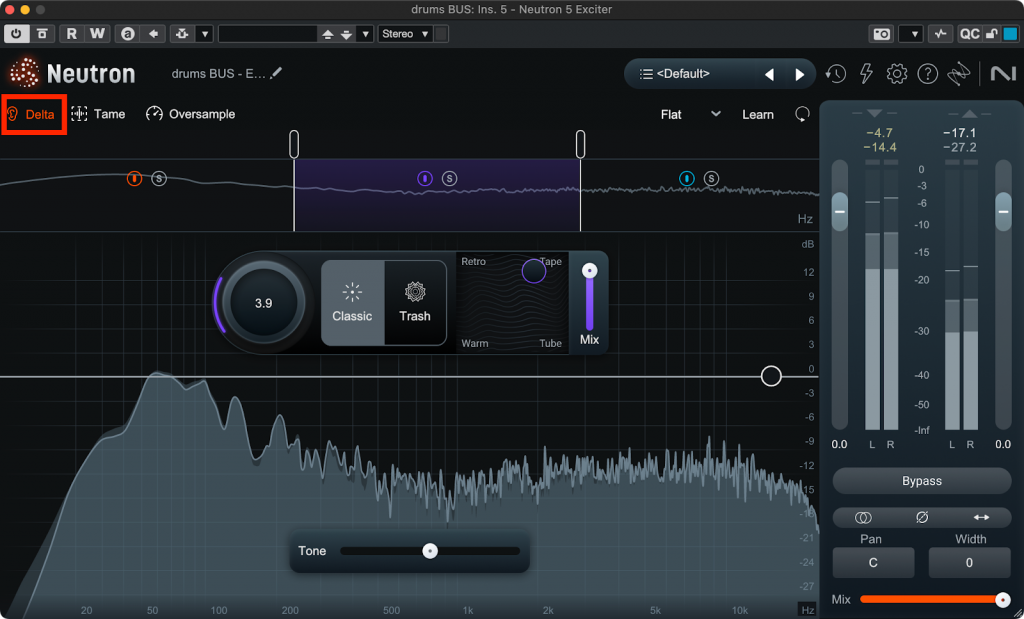Click the Bypass button
Image resolution: width=1024 pixels, height=619 pixels.
pos(922,481)
